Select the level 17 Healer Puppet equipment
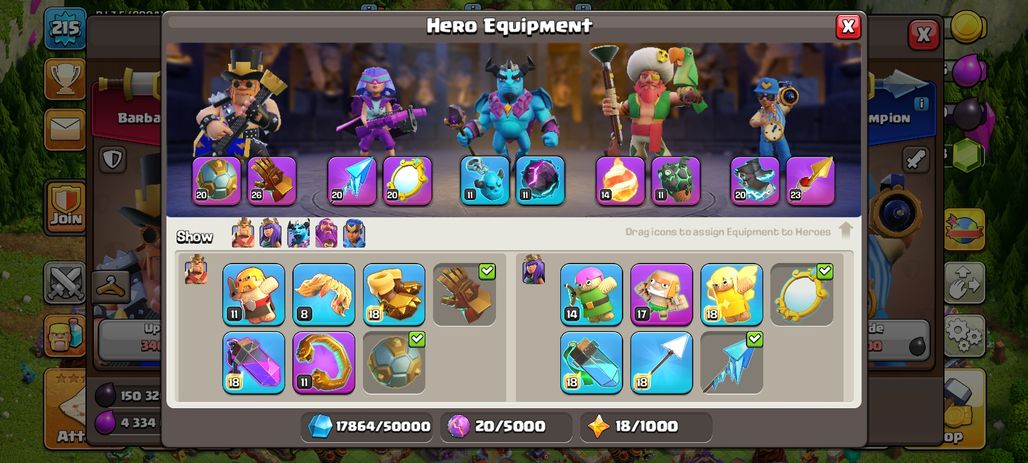The height and width of the screenshot is (463, 1028). click(662, 294)
